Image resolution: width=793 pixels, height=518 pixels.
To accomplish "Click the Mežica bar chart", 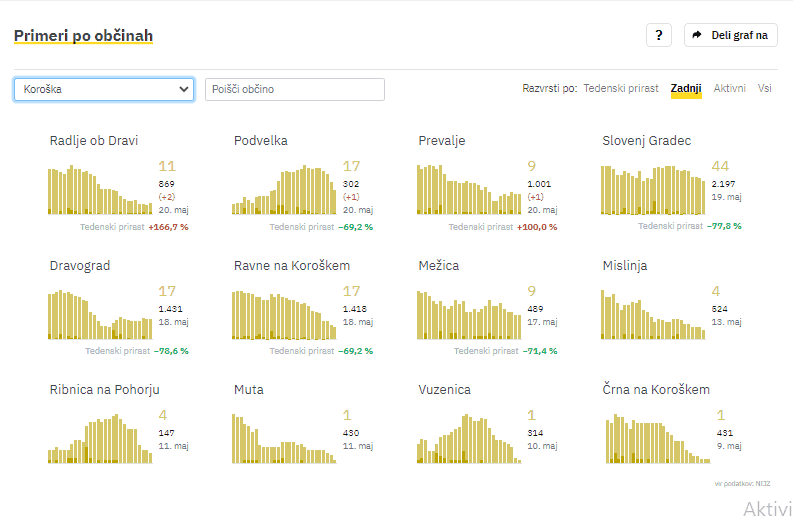I will click(x=469, y=315).
